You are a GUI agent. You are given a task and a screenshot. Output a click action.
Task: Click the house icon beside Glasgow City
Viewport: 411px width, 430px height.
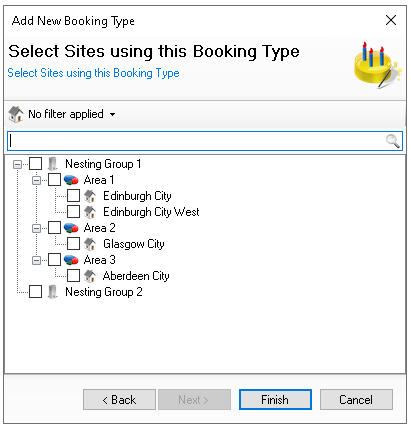pos(90,244)
